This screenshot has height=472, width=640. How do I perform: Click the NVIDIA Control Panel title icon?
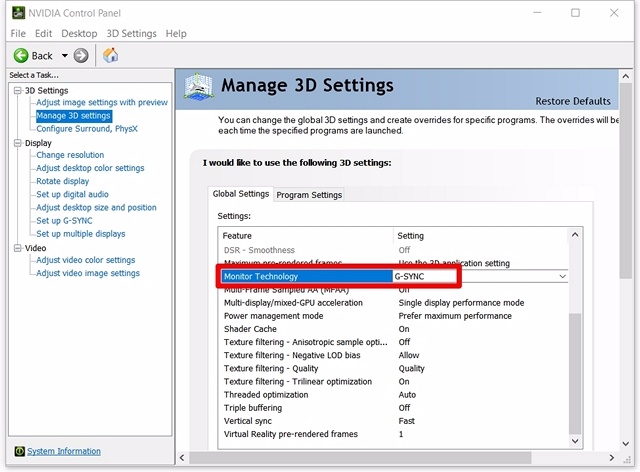click(x=18, y=13)
